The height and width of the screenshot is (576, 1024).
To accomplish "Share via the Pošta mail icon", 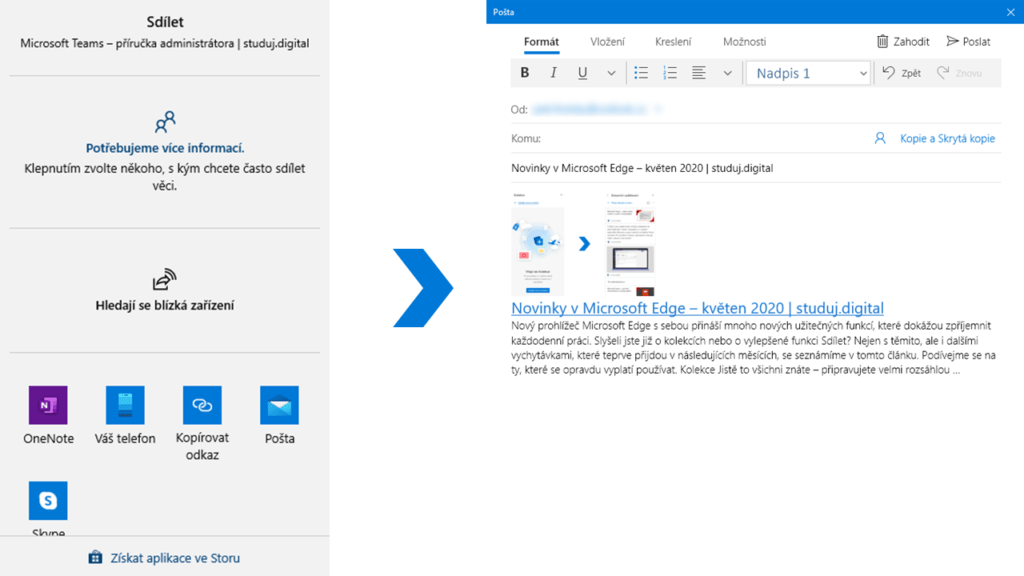I will [279, 406].
